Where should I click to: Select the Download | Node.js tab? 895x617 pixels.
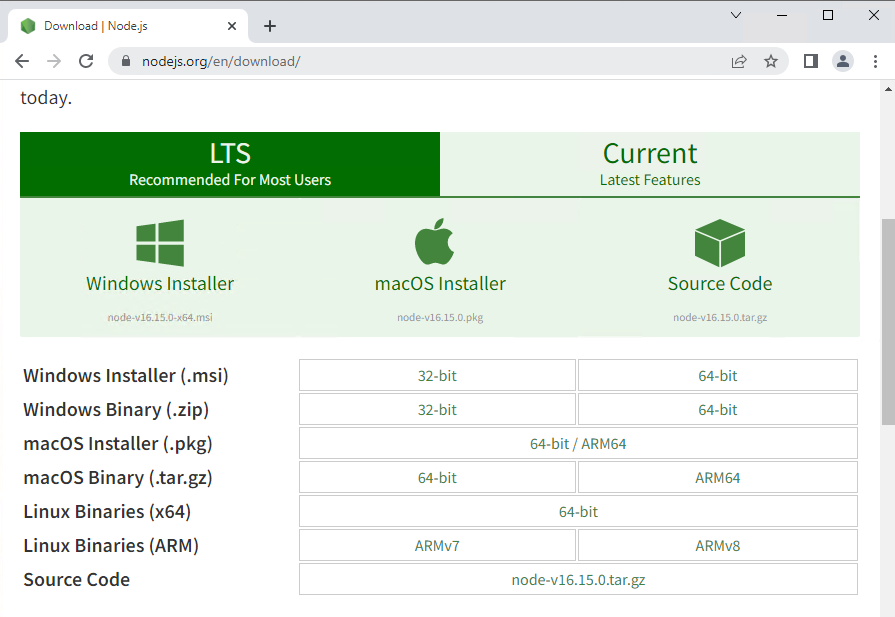[128, 26]
